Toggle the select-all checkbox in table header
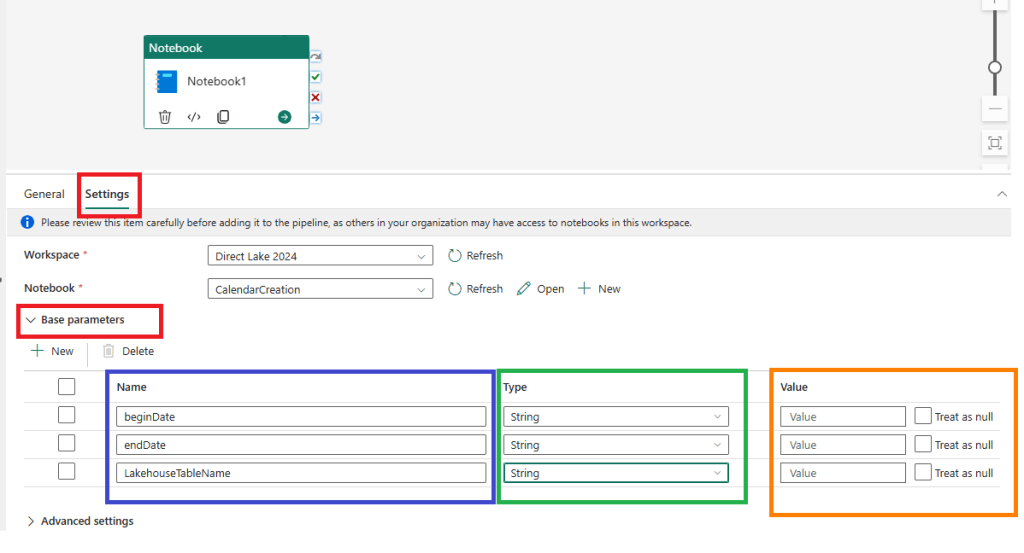This screenshot has height=553, width=1024. click(67, 386)
